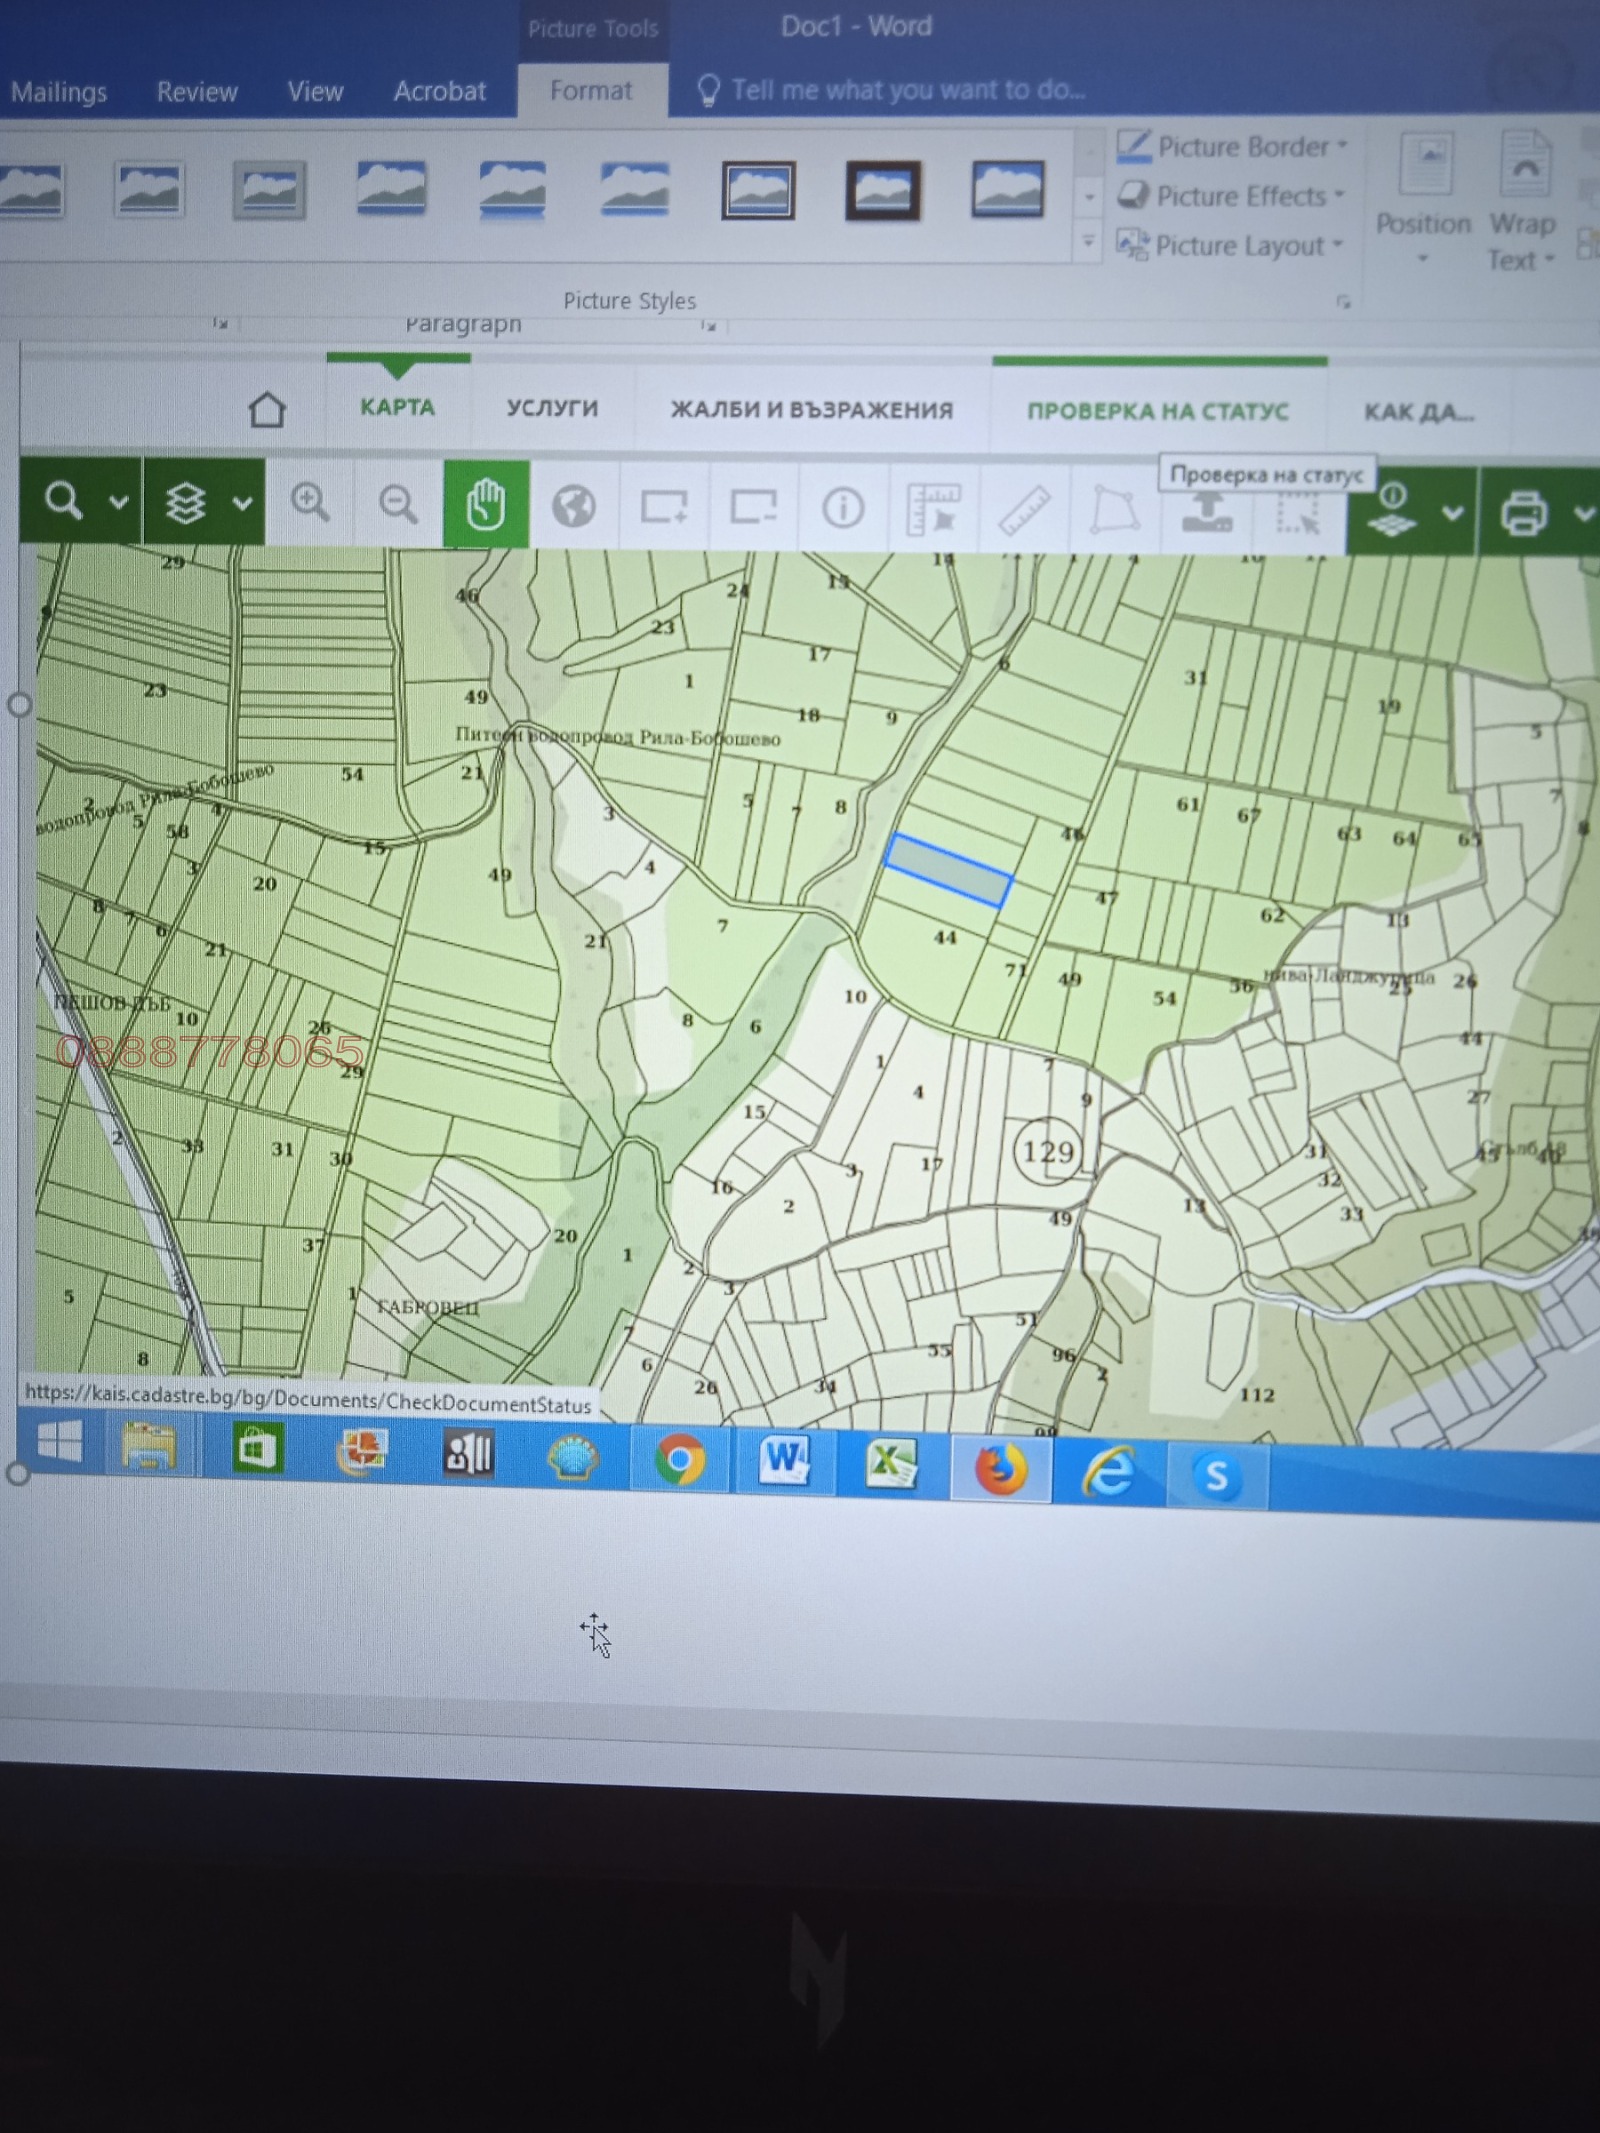Toggle the remove rectangle selection tool

pos(753,507)
